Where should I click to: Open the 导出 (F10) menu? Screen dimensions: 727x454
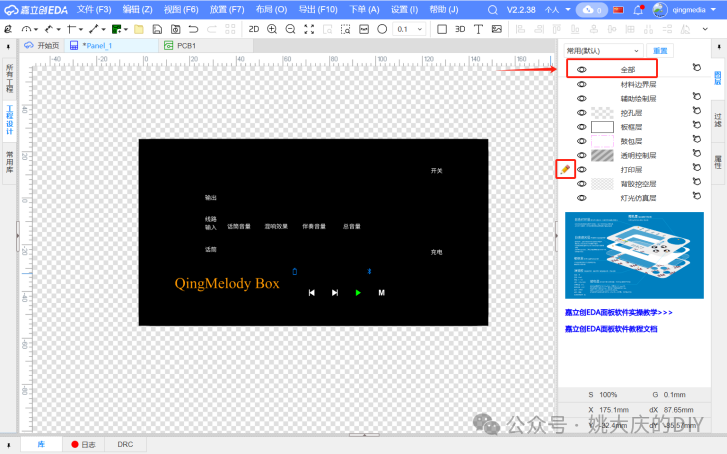[x=318, y=10]
